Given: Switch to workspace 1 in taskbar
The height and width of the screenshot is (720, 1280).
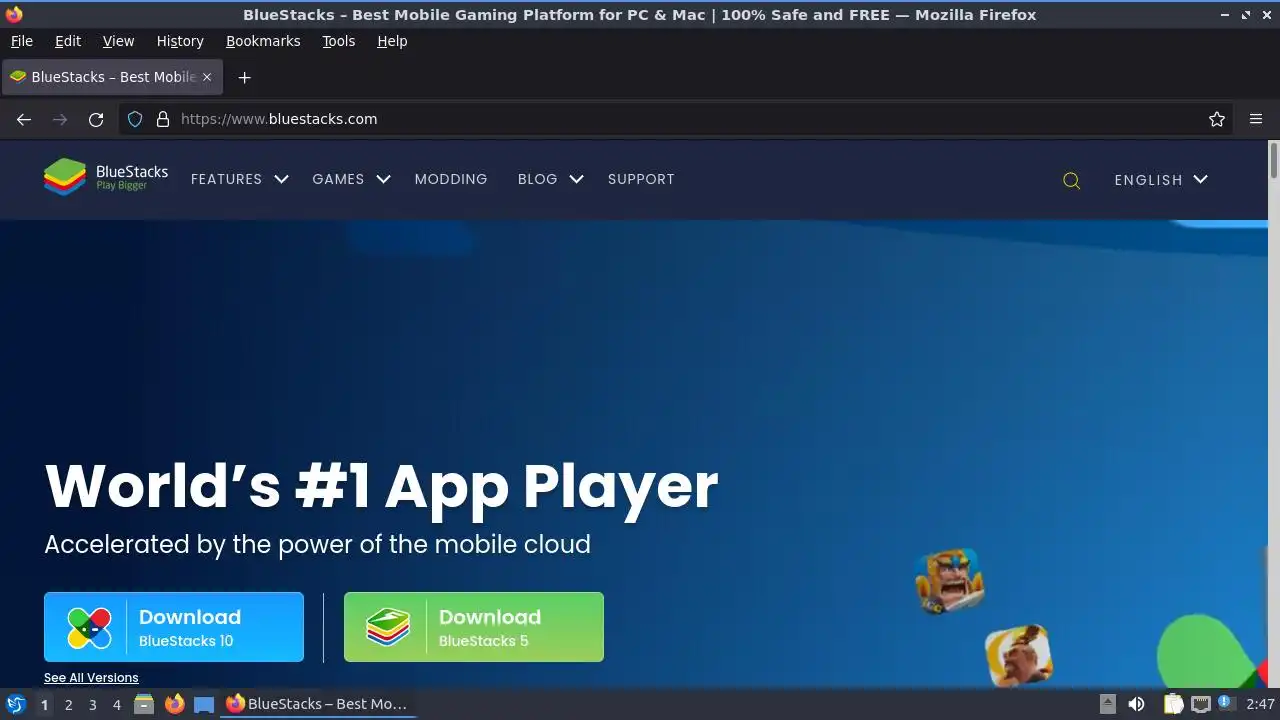Looking at the screenshot, I should pyautogui.click(x=44, y=704).
